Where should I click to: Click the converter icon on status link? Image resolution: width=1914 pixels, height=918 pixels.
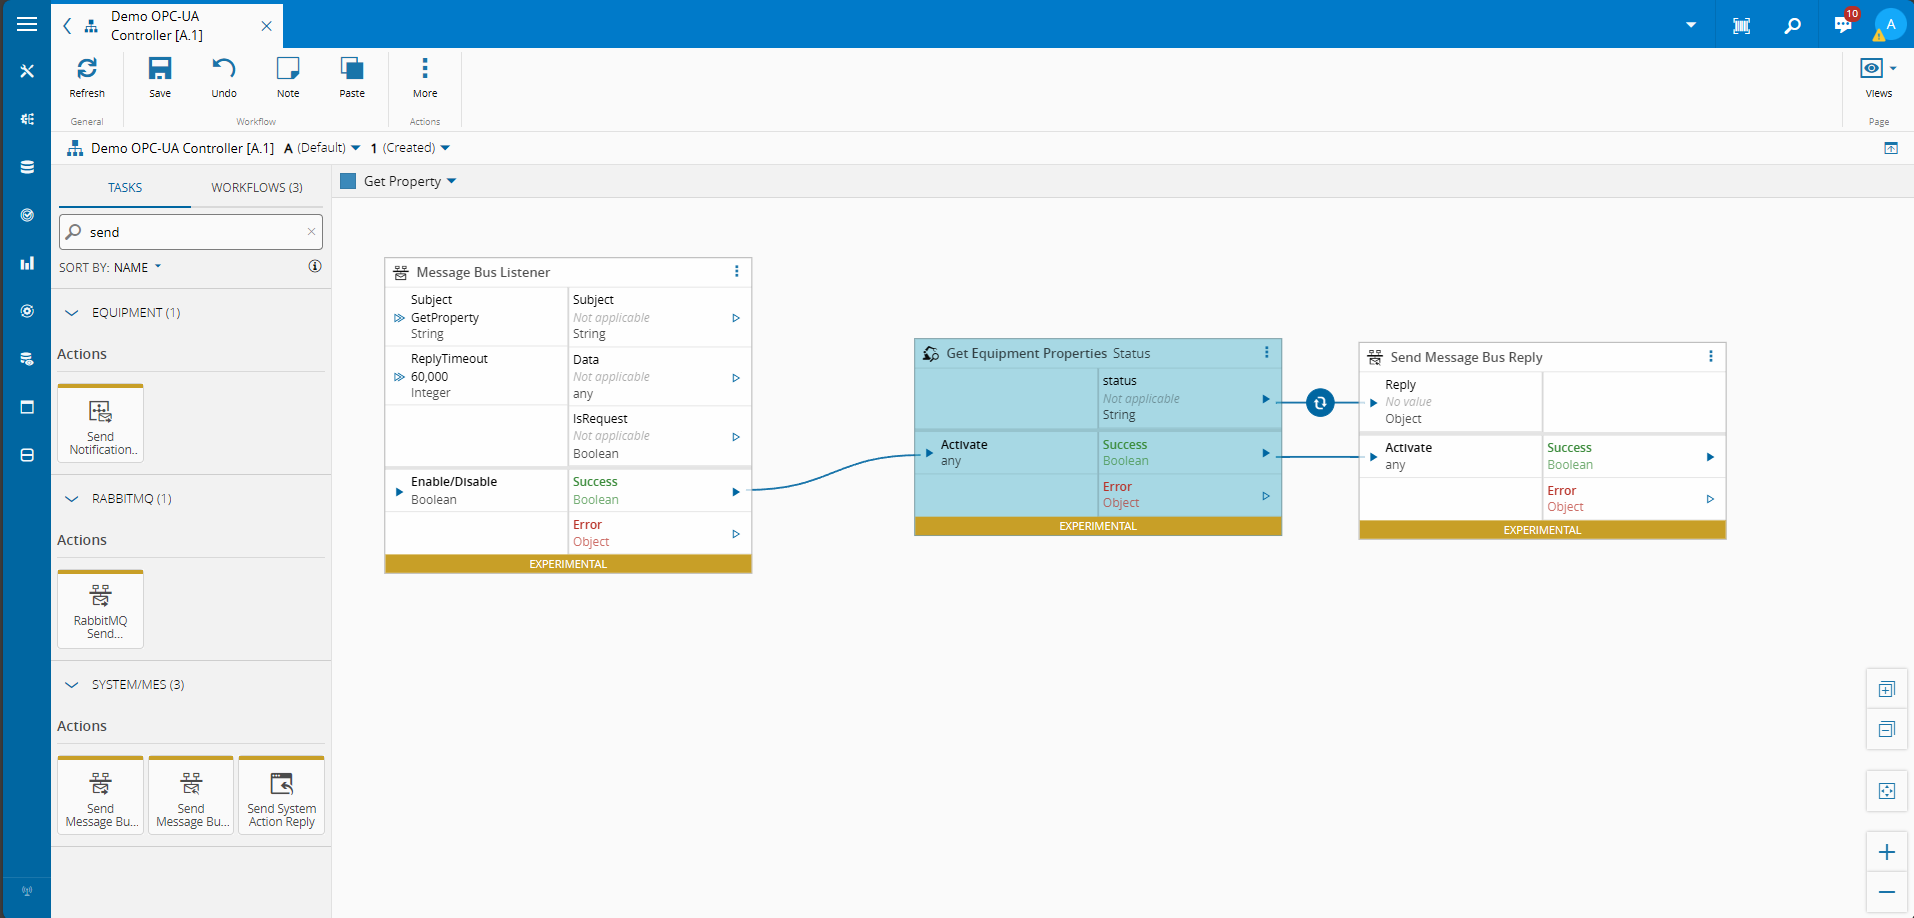pos(1320,403)
